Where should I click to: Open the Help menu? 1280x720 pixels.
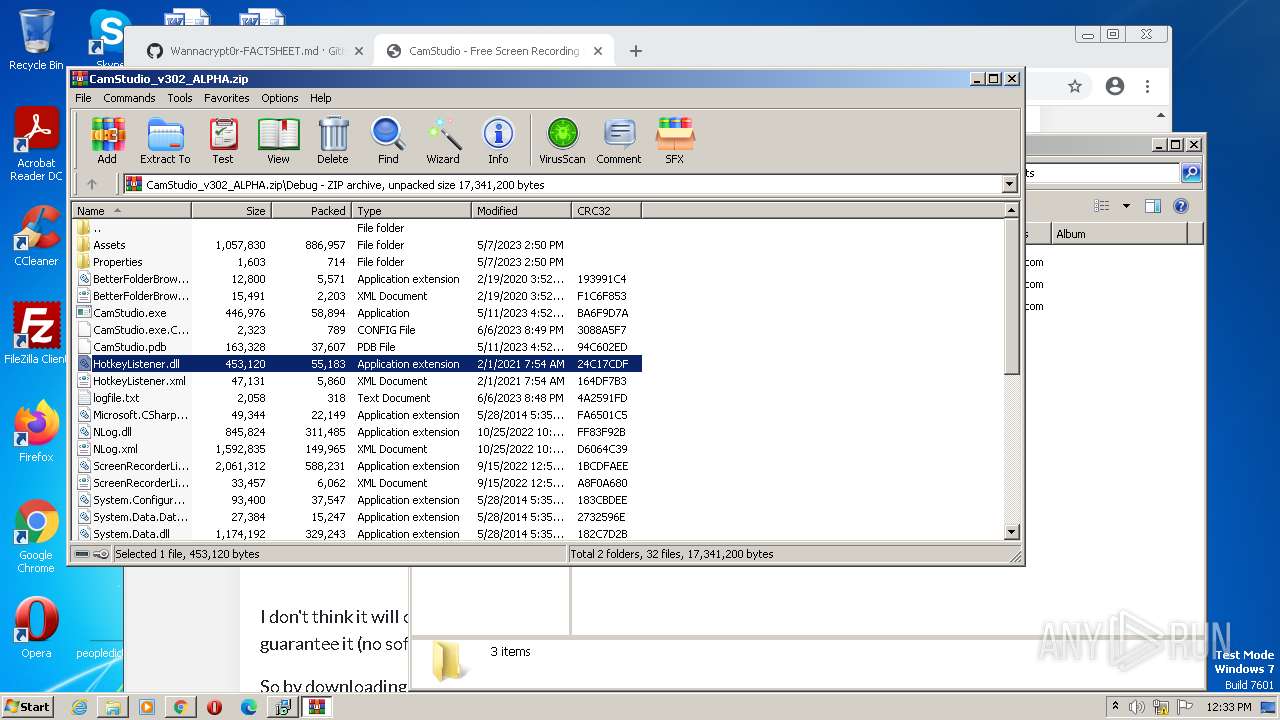320,98
